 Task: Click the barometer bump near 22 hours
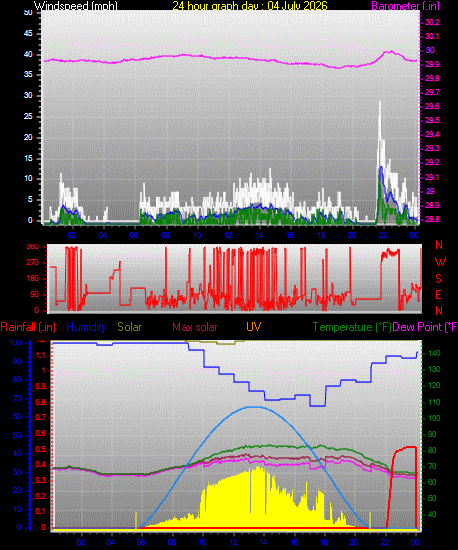click(x=390, y=53)
